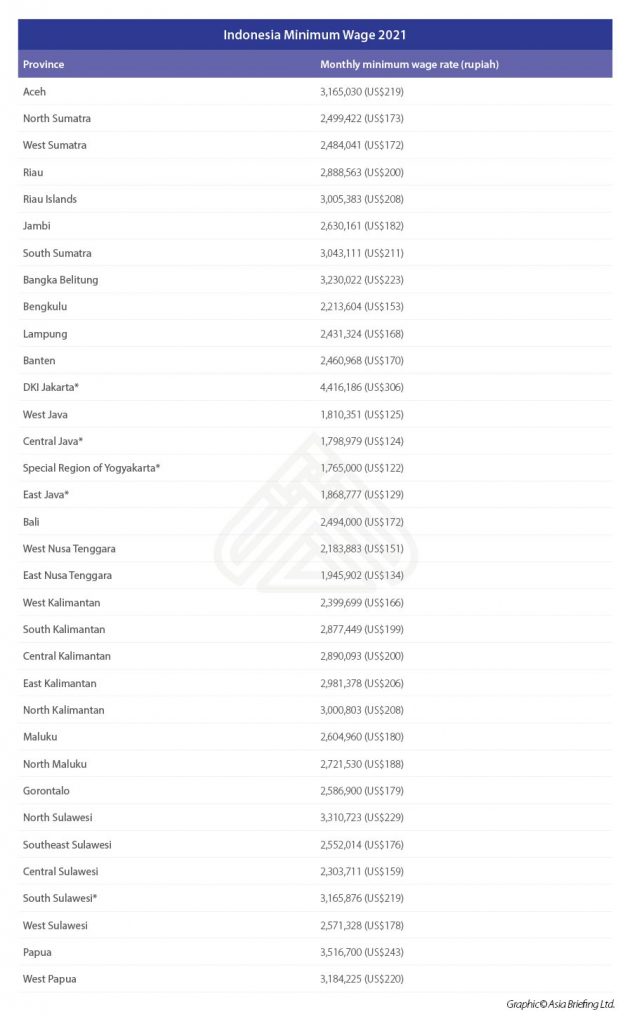Click the Graphic Asia Briefing Ltd. credit
Screen dimensions: 632x1024
coord(560,1004)
